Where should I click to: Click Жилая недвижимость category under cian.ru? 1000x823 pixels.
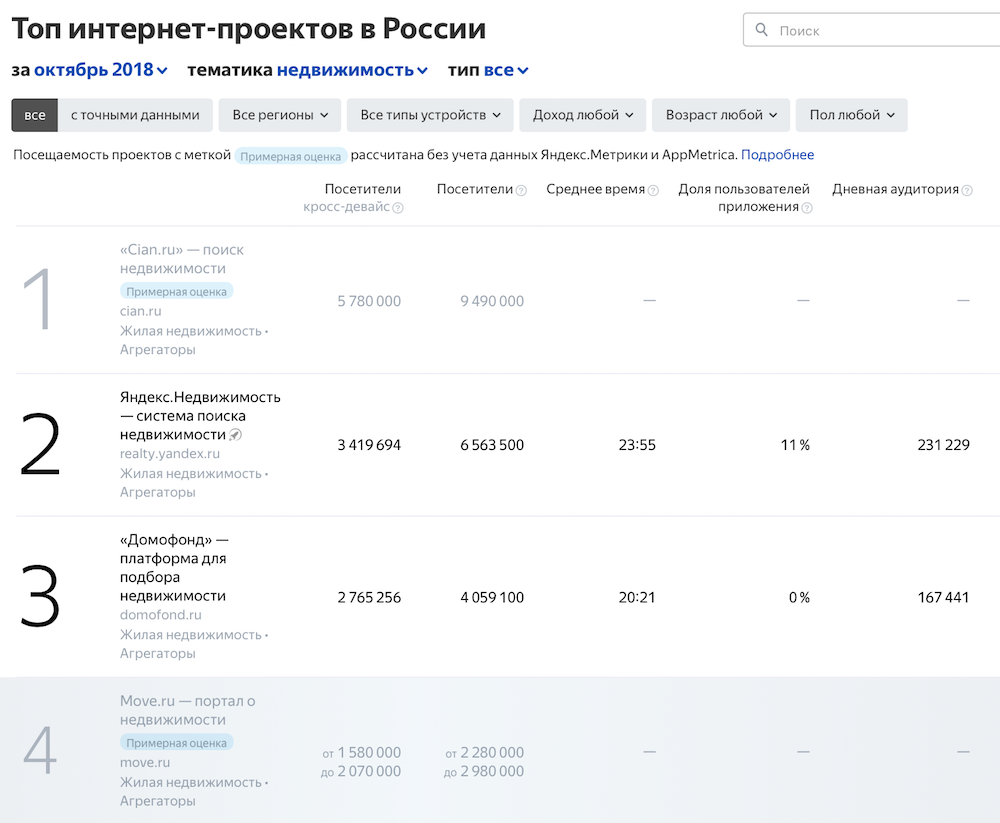191,331
